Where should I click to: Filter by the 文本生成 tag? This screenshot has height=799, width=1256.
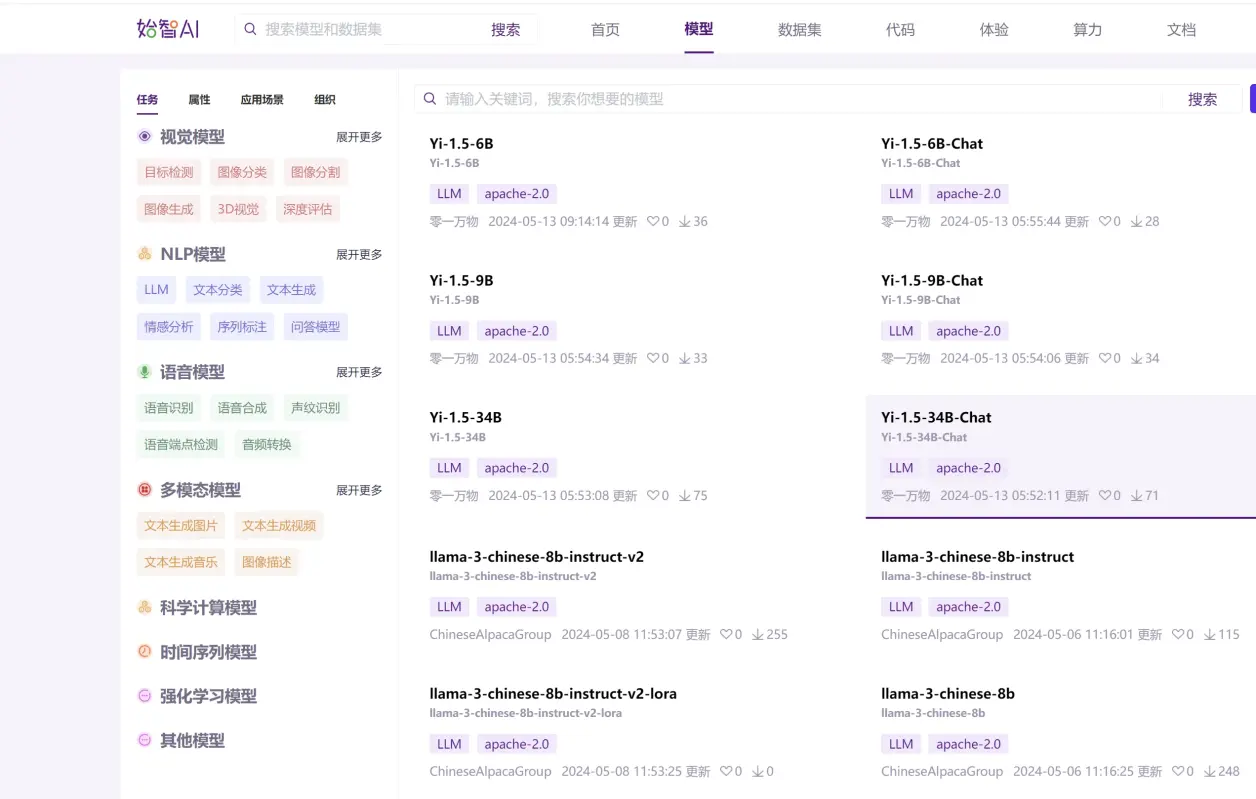[x=291, y=290]
